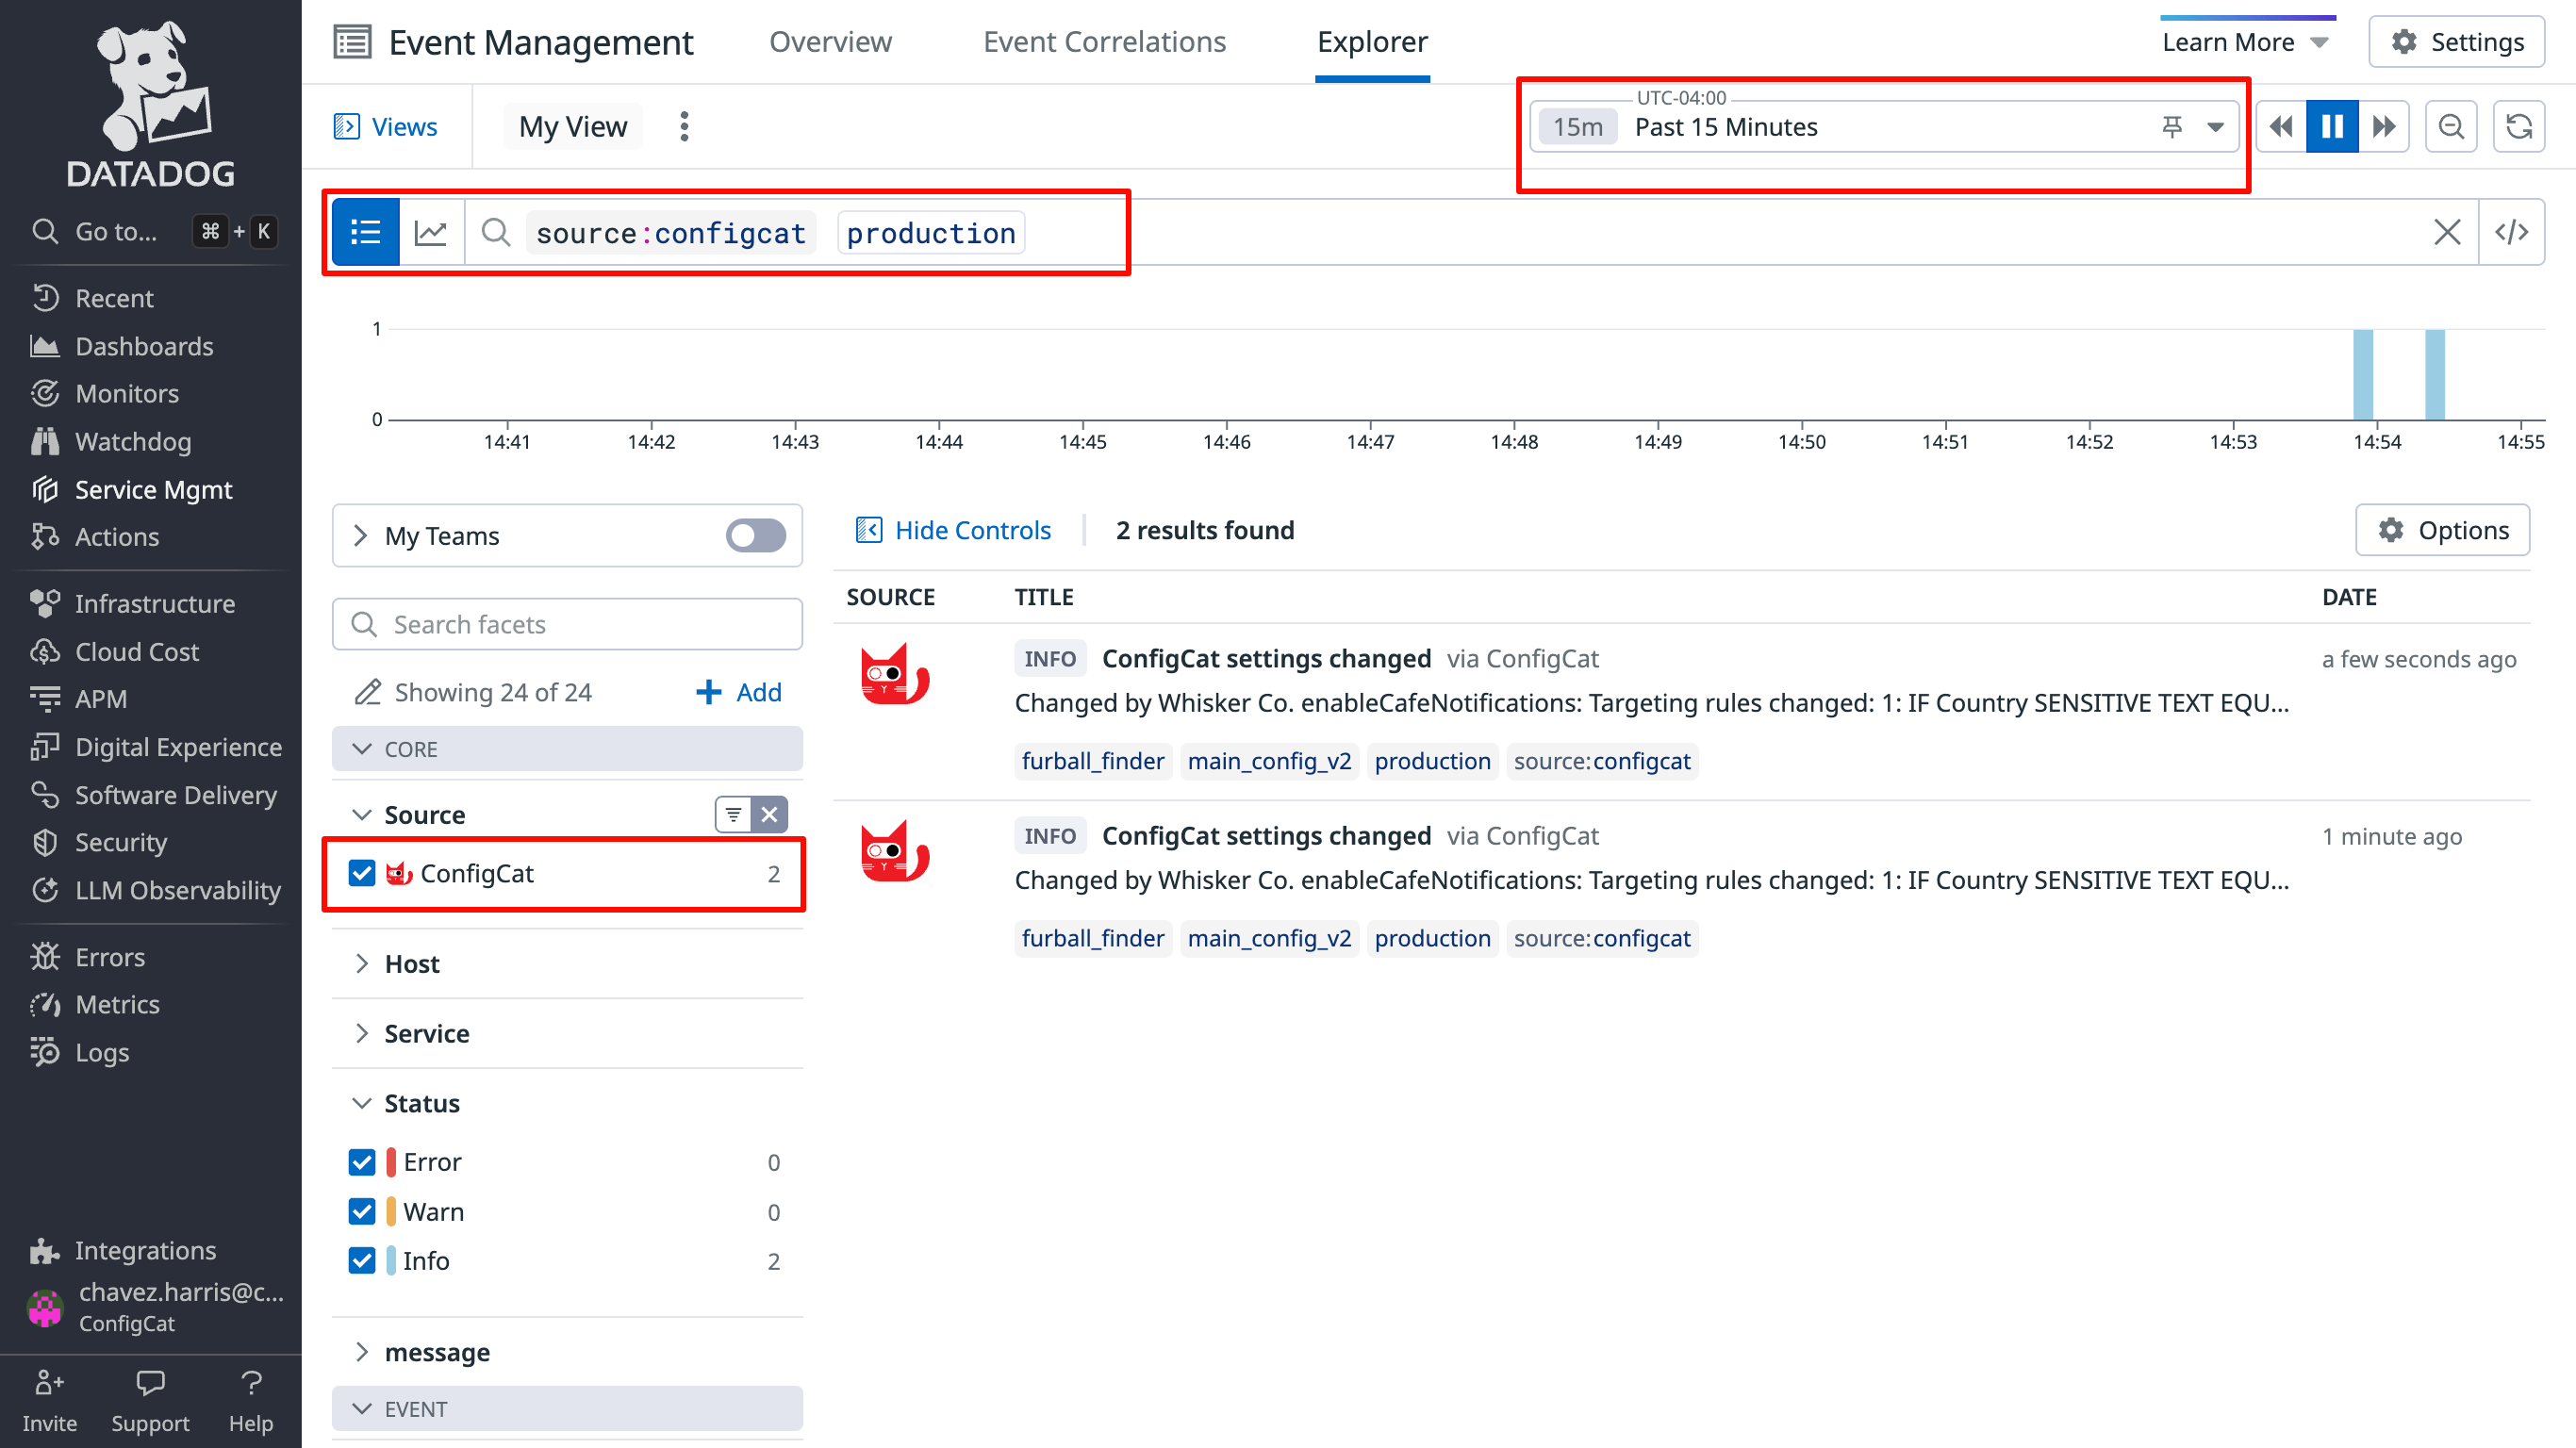Select the Watchdog sidebar icon
Image resolution: width=2576 pixels, height=1448 pixels.
45,441
